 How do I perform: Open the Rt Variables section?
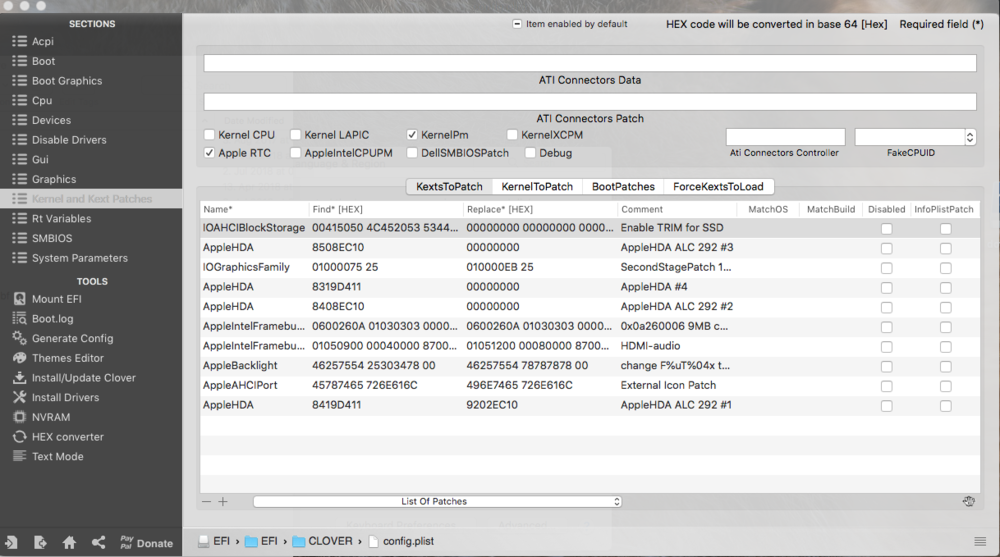coord(61,219)
